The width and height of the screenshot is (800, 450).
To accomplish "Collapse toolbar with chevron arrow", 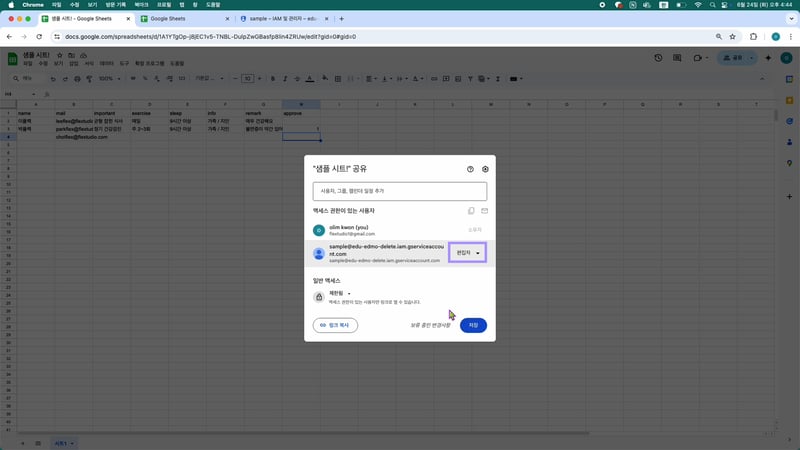I will point(762,79).
